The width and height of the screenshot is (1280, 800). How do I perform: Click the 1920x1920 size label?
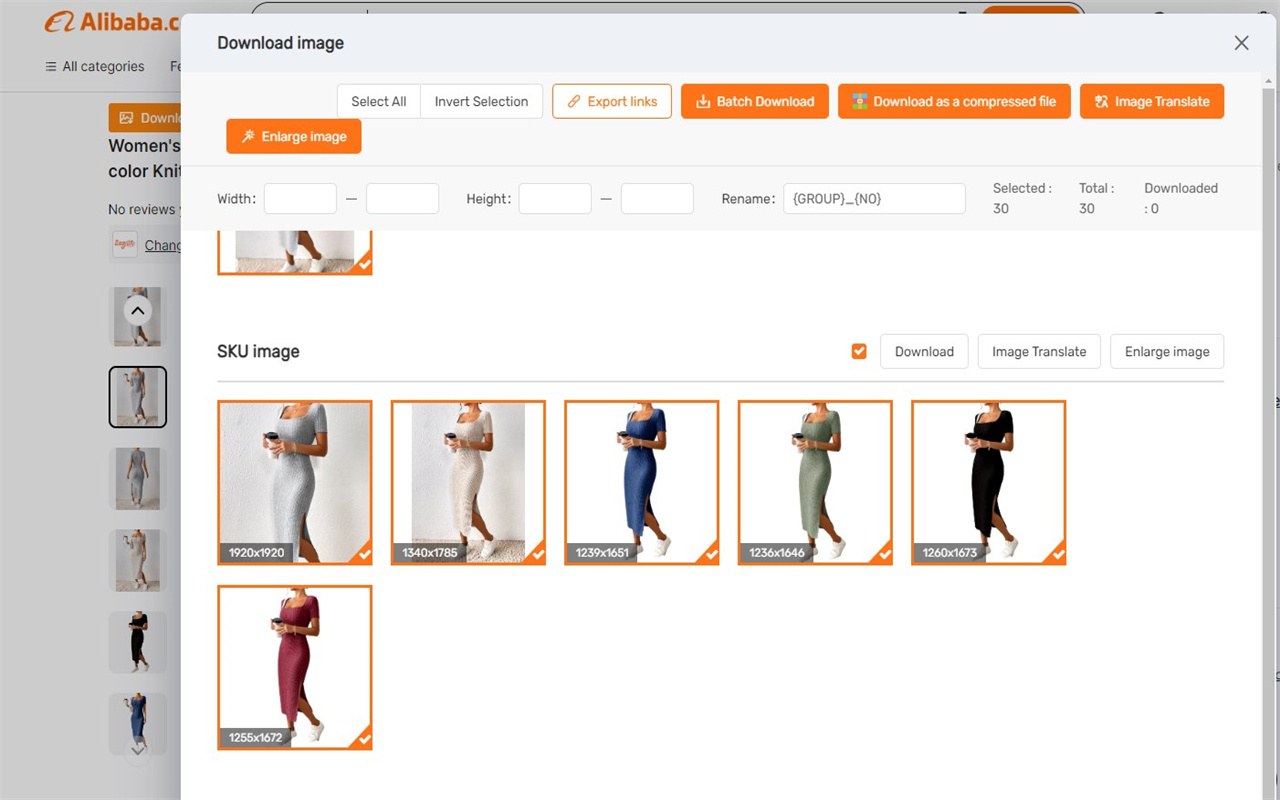(x=256, y=552)
